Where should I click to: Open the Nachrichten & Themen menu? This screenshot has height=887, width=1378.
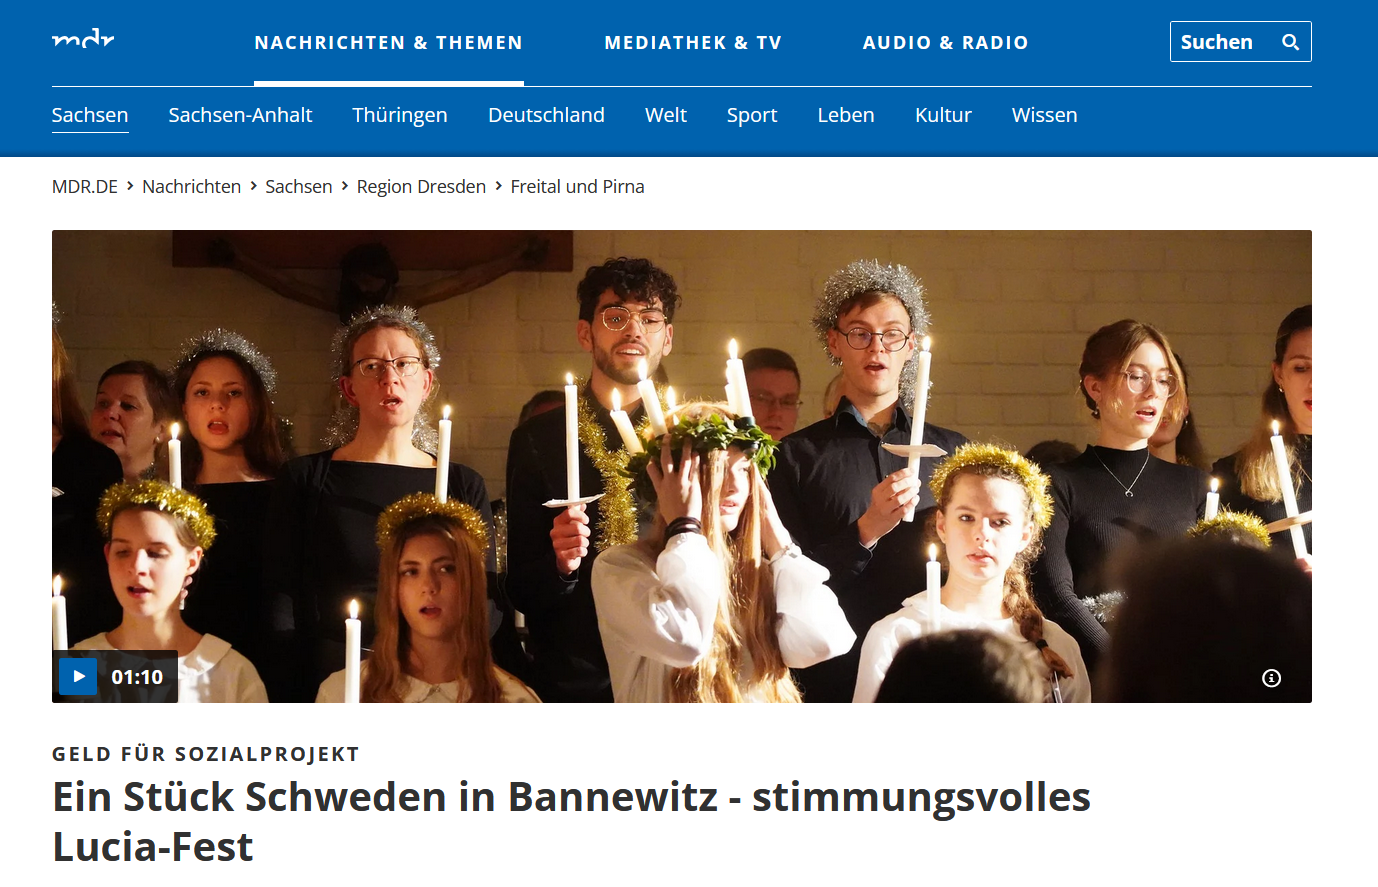tap(389, 43)
